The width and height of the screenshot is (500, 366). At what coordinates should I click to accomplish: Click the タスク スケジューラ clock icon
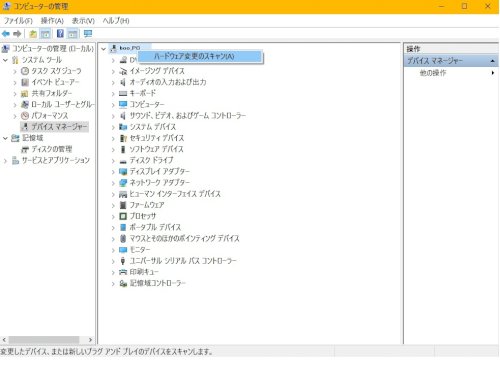point(25,71)
